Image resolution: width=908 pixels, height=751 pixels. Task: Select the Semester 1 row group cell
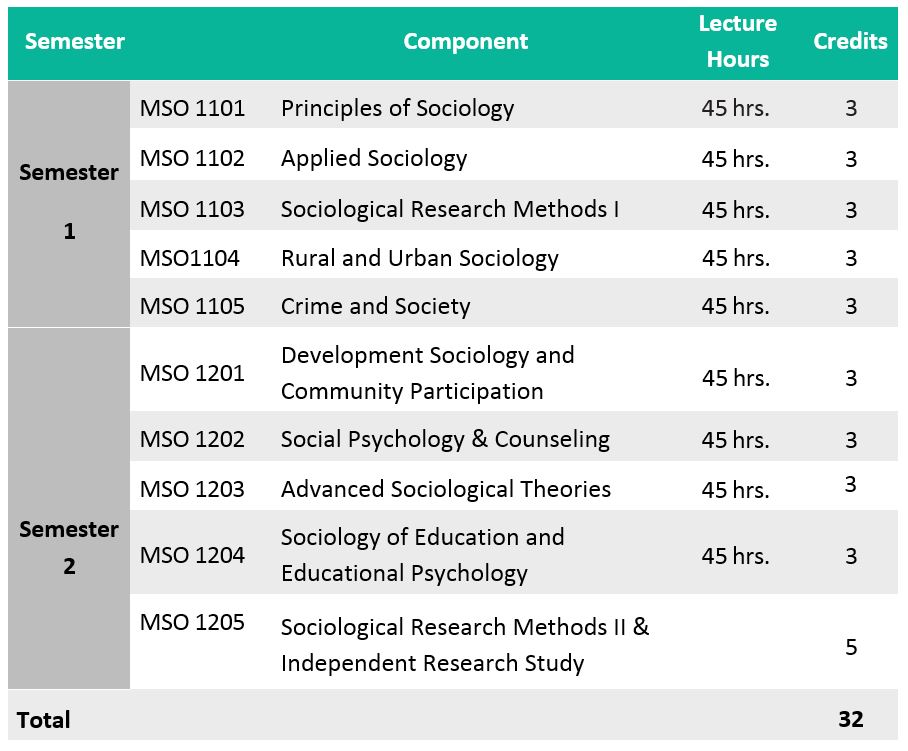[x=69, y=202]
